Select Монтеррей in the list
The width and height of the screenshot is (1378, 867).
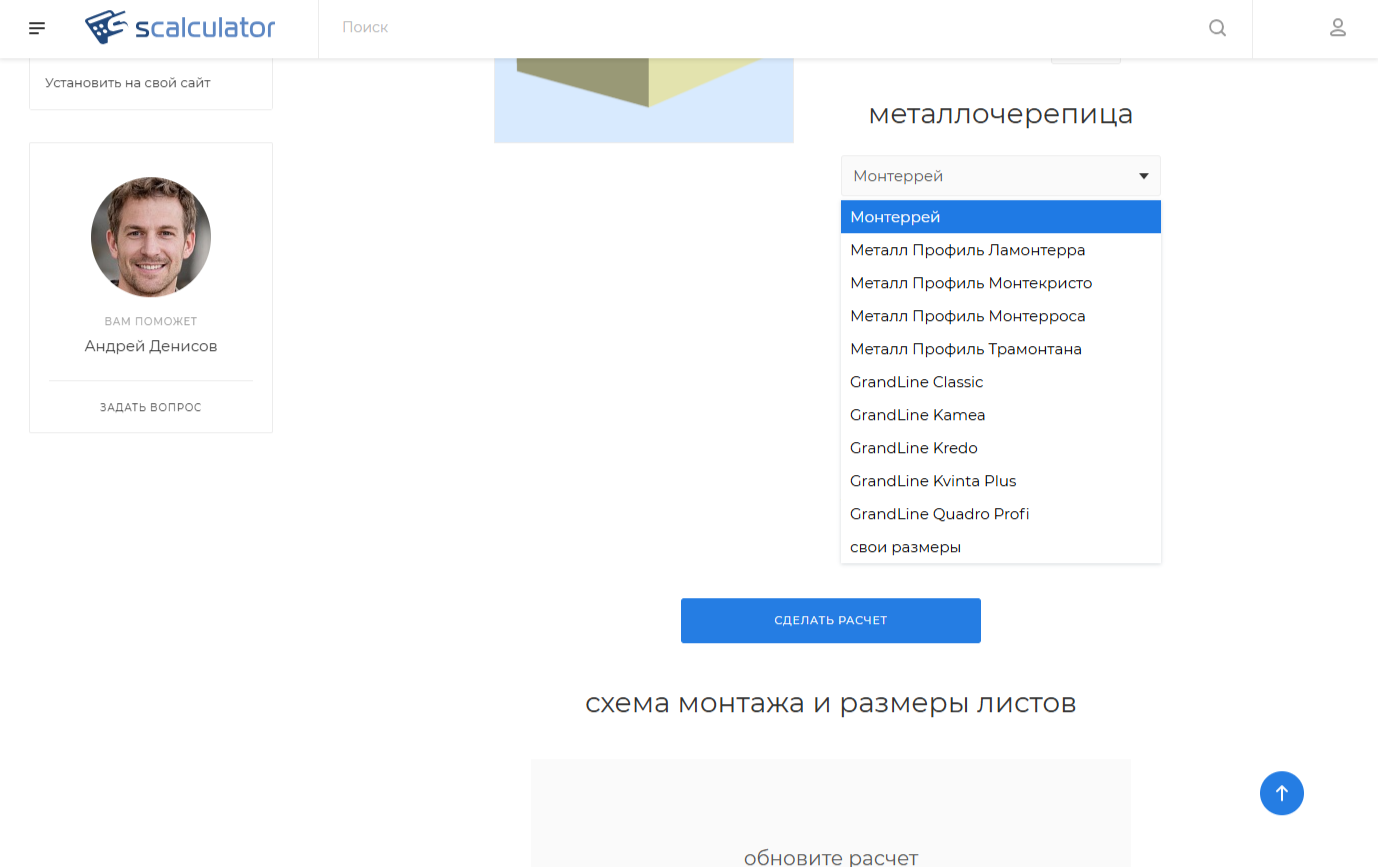point(1001,217)
